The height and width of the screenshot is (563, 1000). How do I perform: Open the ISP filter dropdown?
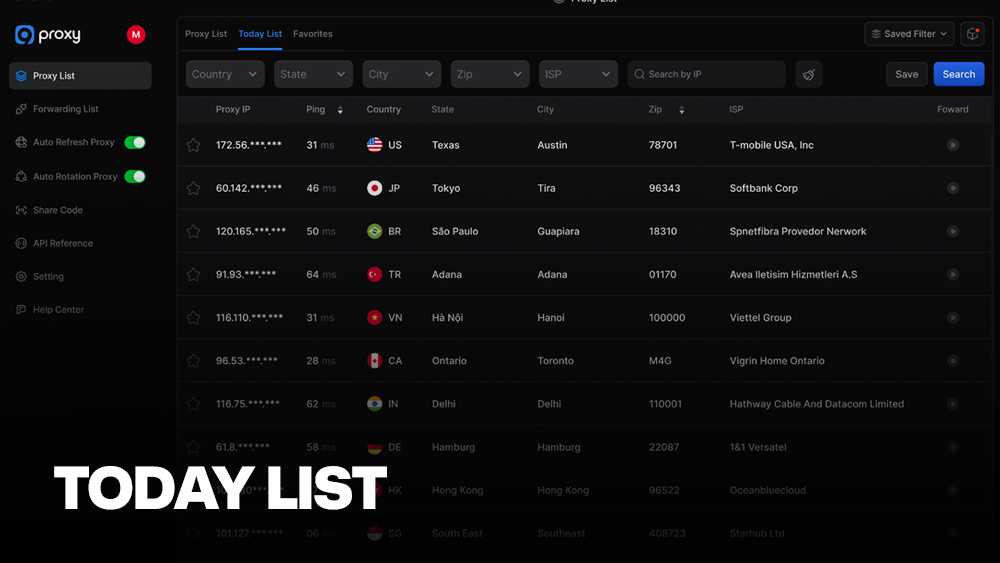[x=578, y=74]
